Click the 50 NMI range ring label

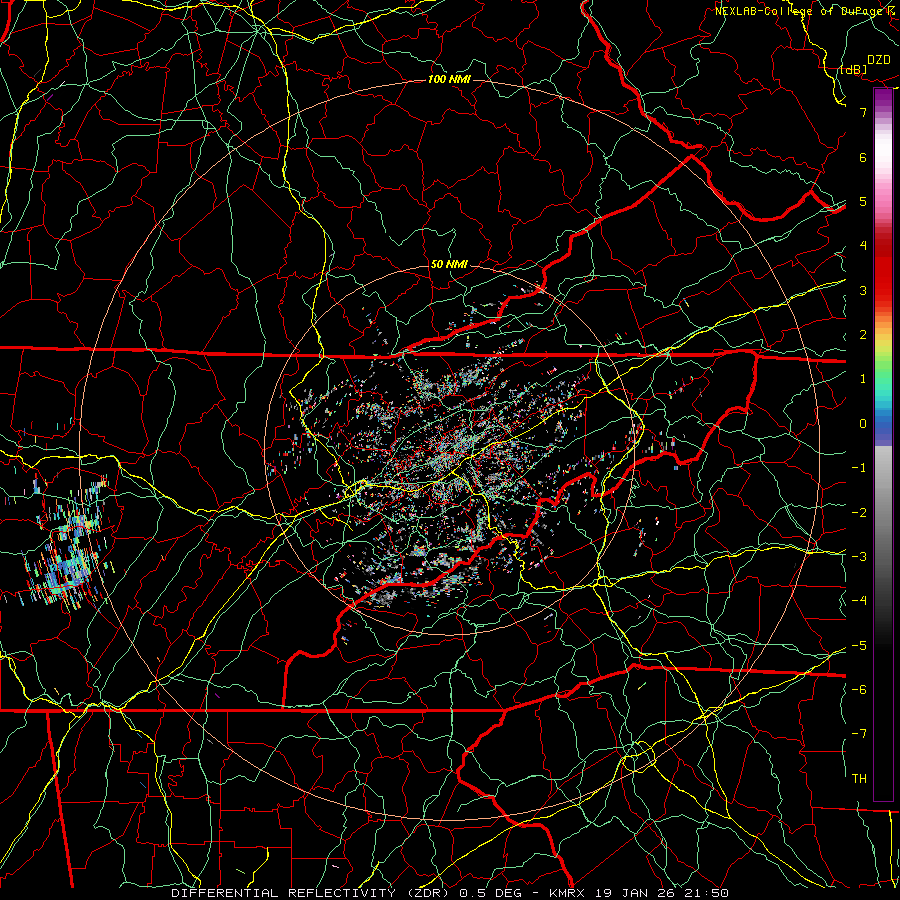pos(449,264)
